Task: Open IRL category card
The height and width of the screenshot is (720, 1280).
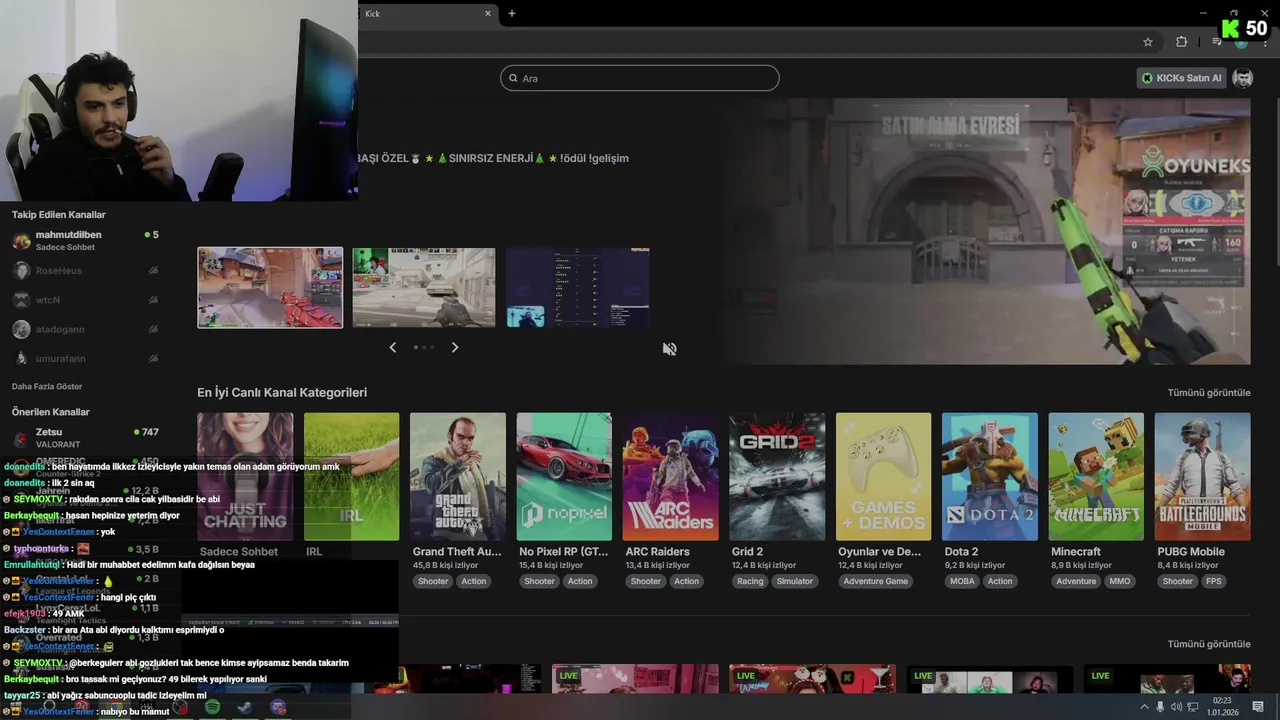Action: coord(351,477)
